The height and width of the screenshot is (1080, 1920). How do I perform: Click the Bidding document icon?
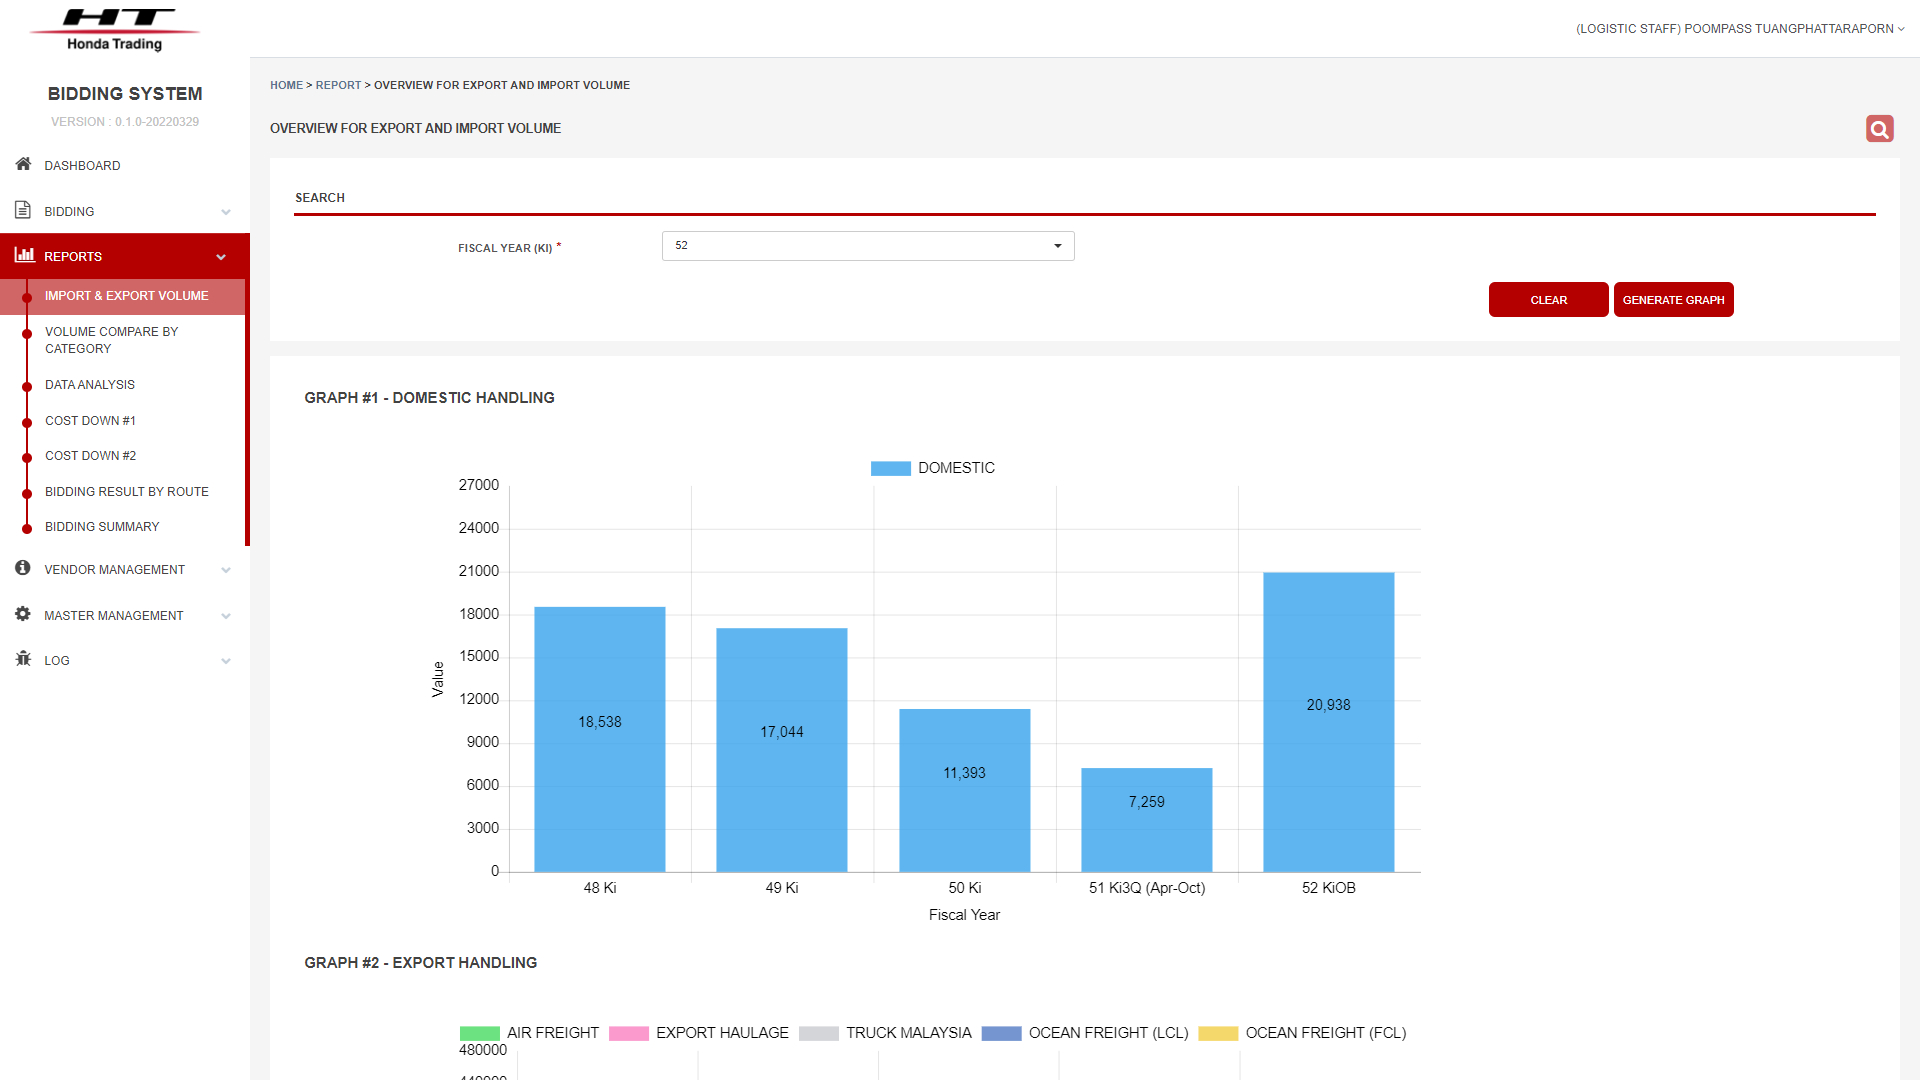23,210
